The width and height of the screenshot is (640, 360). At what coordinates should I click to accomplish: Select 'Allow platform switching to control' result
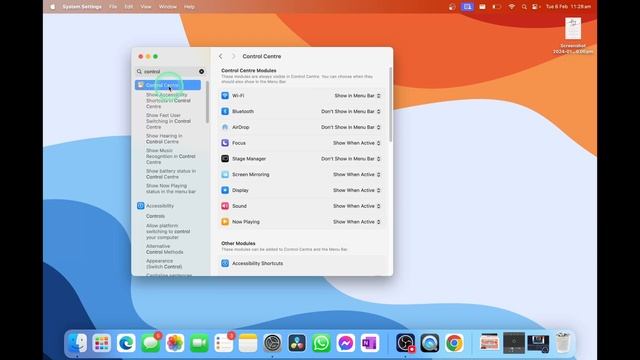168,231
